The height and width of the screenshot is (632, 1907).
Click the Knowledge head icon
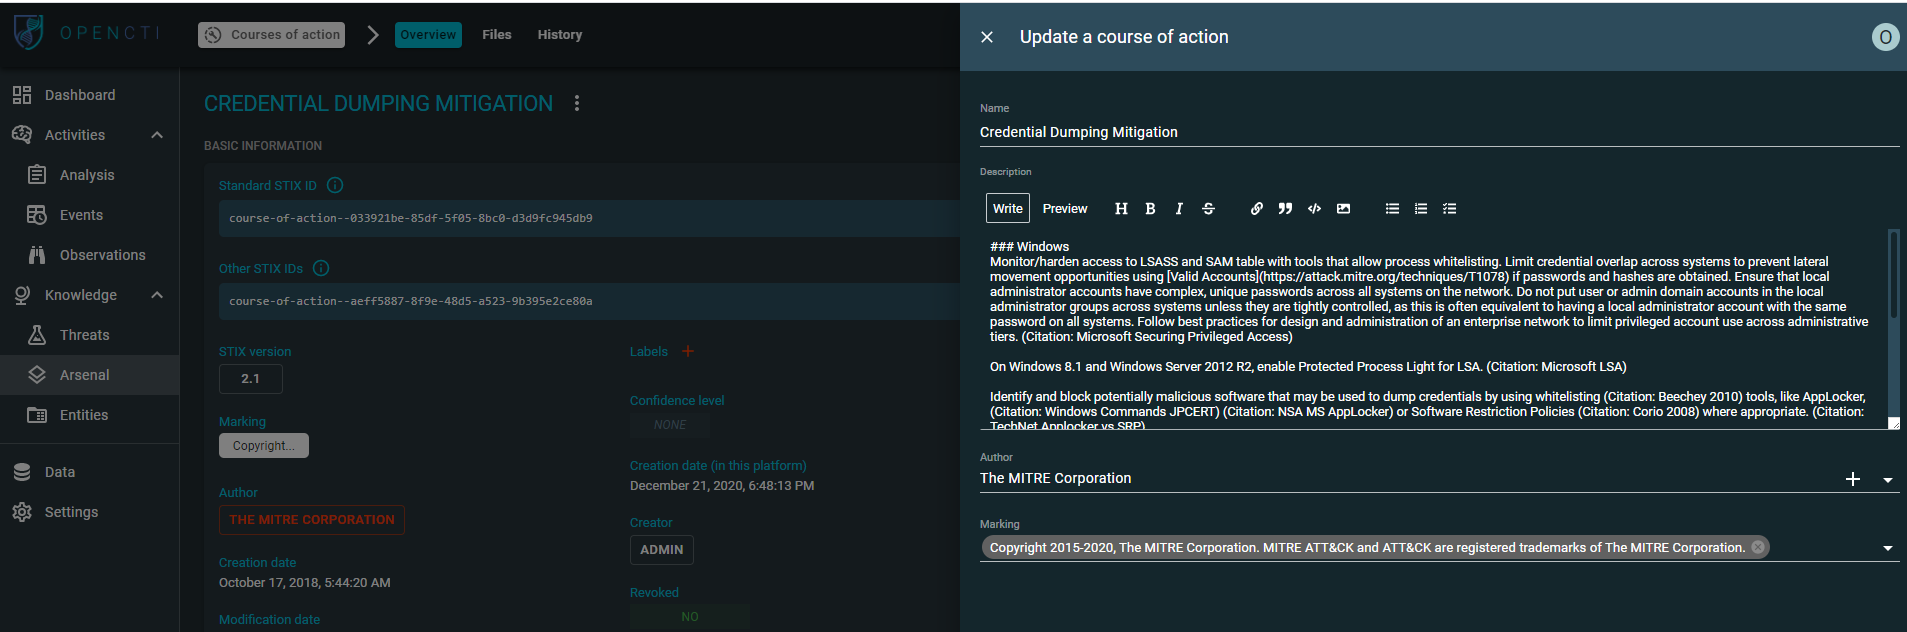point(22,295)
